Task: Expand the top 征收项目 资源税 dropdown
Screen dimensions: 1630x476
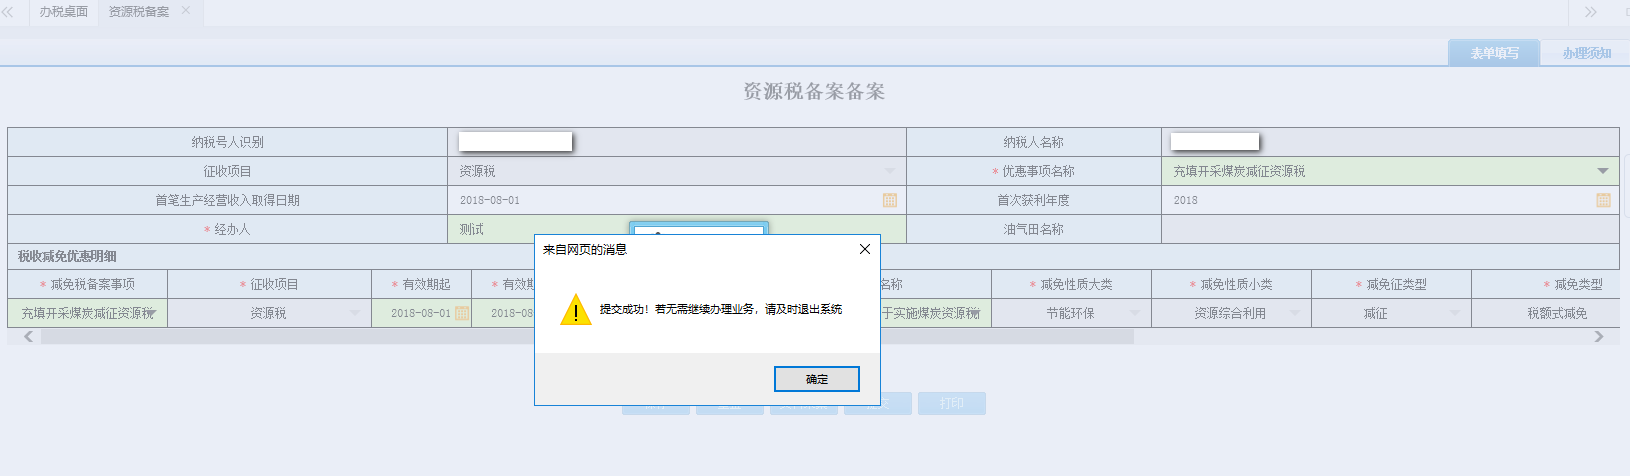Action: click(890, 171)
